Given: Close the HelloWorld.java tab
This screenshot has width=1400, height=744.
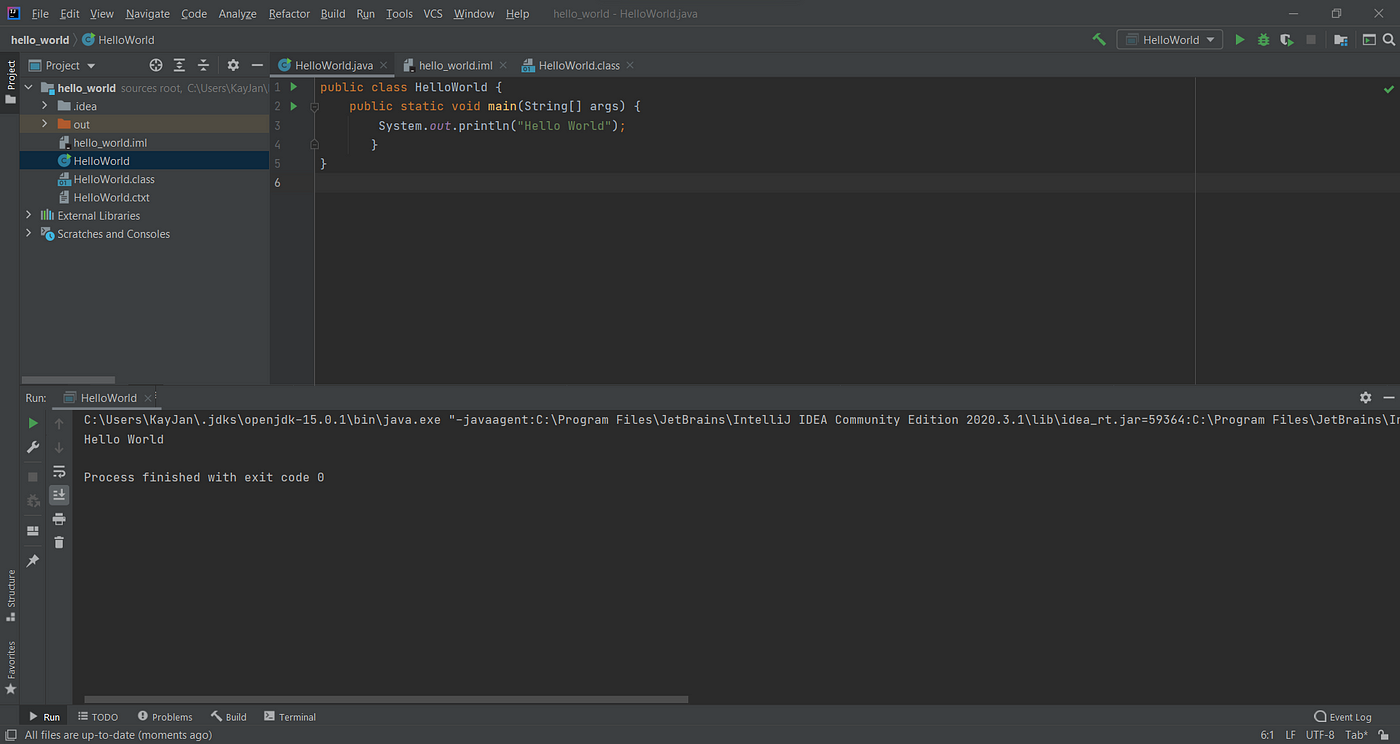Looking at the screenshot, I should tap(384, 66).
